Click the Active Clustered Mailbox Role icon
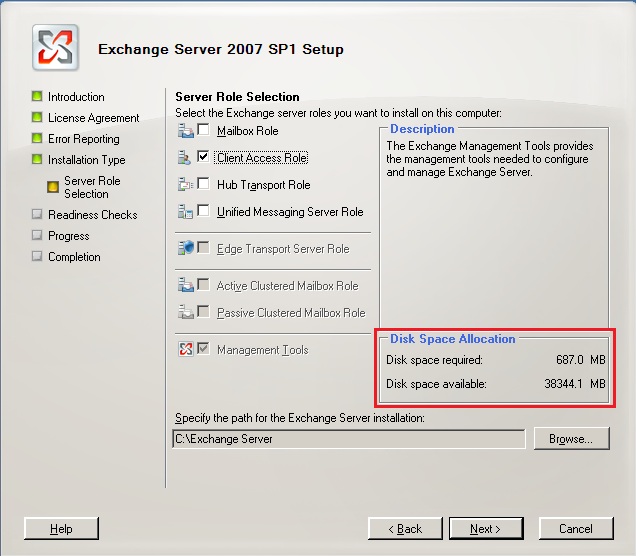 (186, 285)
